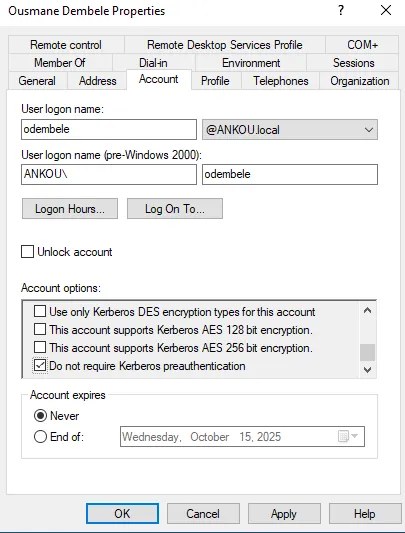Viewport: 405px width, 533px height.
Task: Open the Log On To dialog
Action: tap(175, 209)
